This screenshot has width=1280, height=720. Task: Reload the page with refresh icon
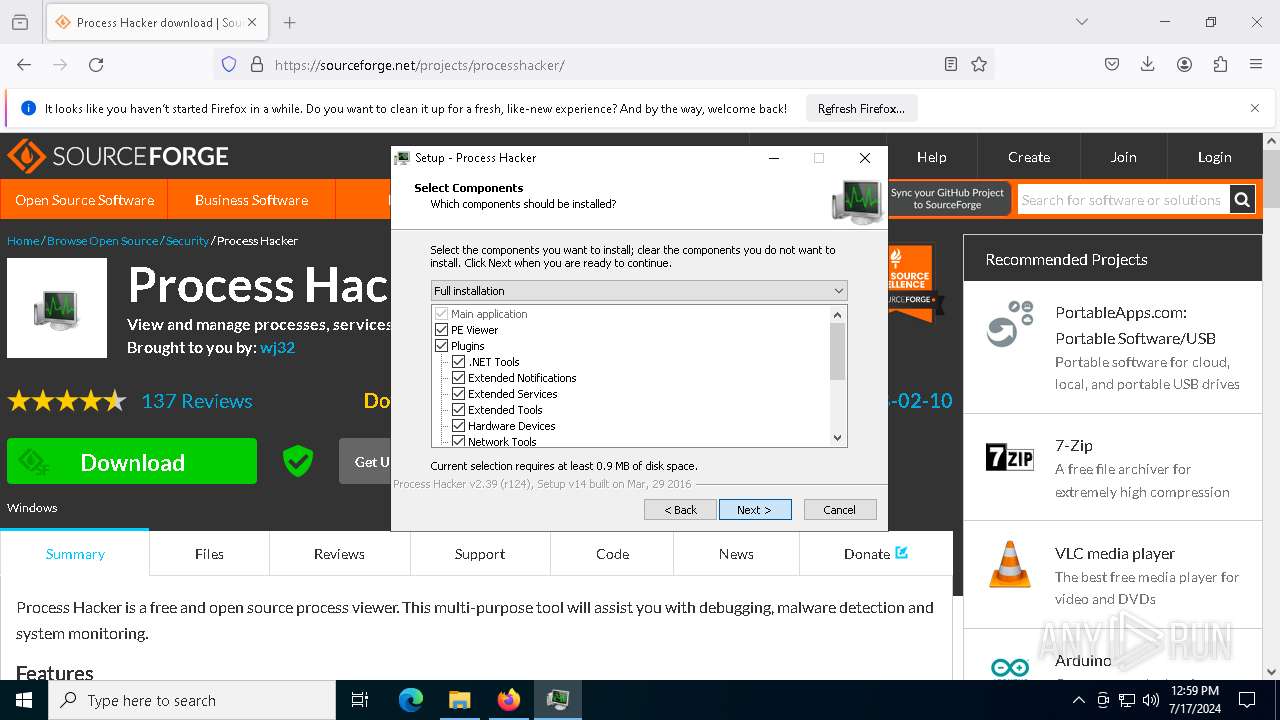tap(96, 64)
